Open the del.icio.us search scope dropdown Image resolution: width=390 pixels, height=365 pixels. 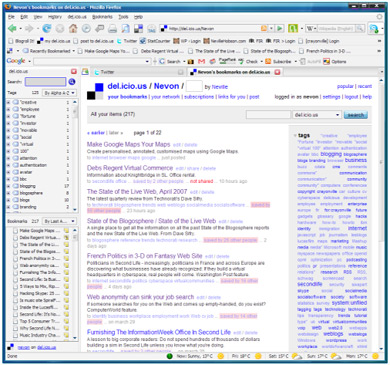[317, 115]
